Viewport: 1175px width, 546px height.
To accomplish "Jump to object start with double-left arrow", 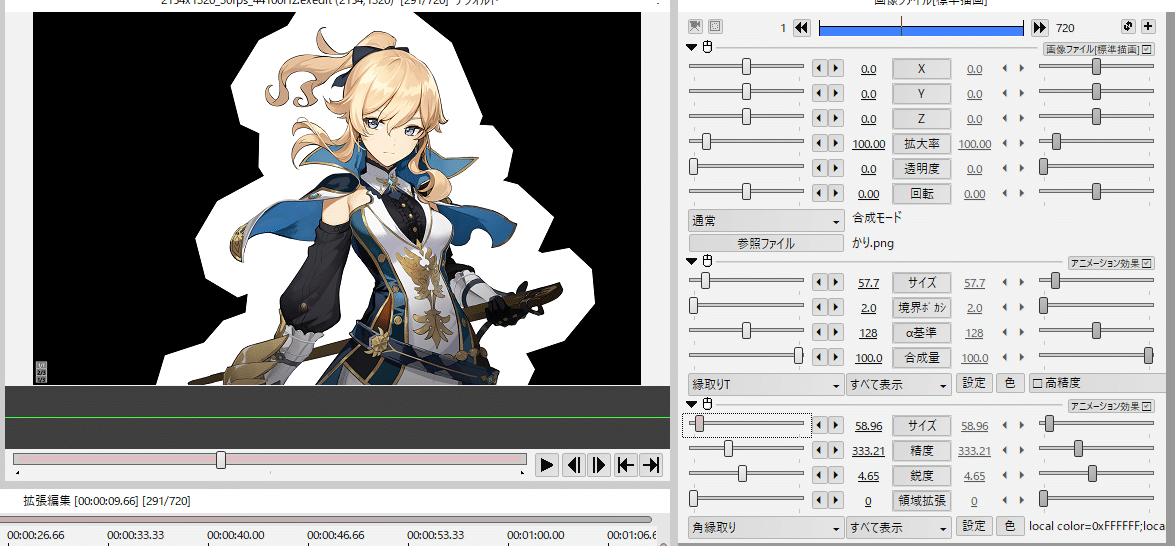I will pos(801,28).
